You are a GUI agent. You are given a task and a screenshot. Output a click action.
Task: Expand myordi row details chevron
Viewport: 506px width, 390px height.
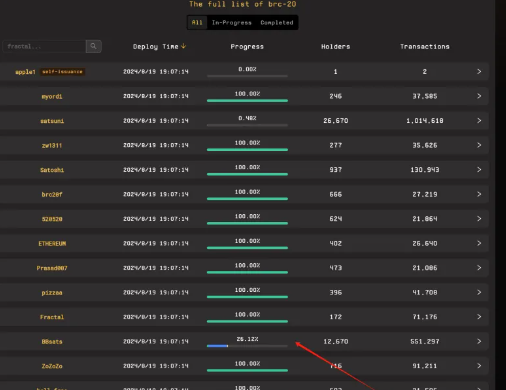[x=479, y=96]
